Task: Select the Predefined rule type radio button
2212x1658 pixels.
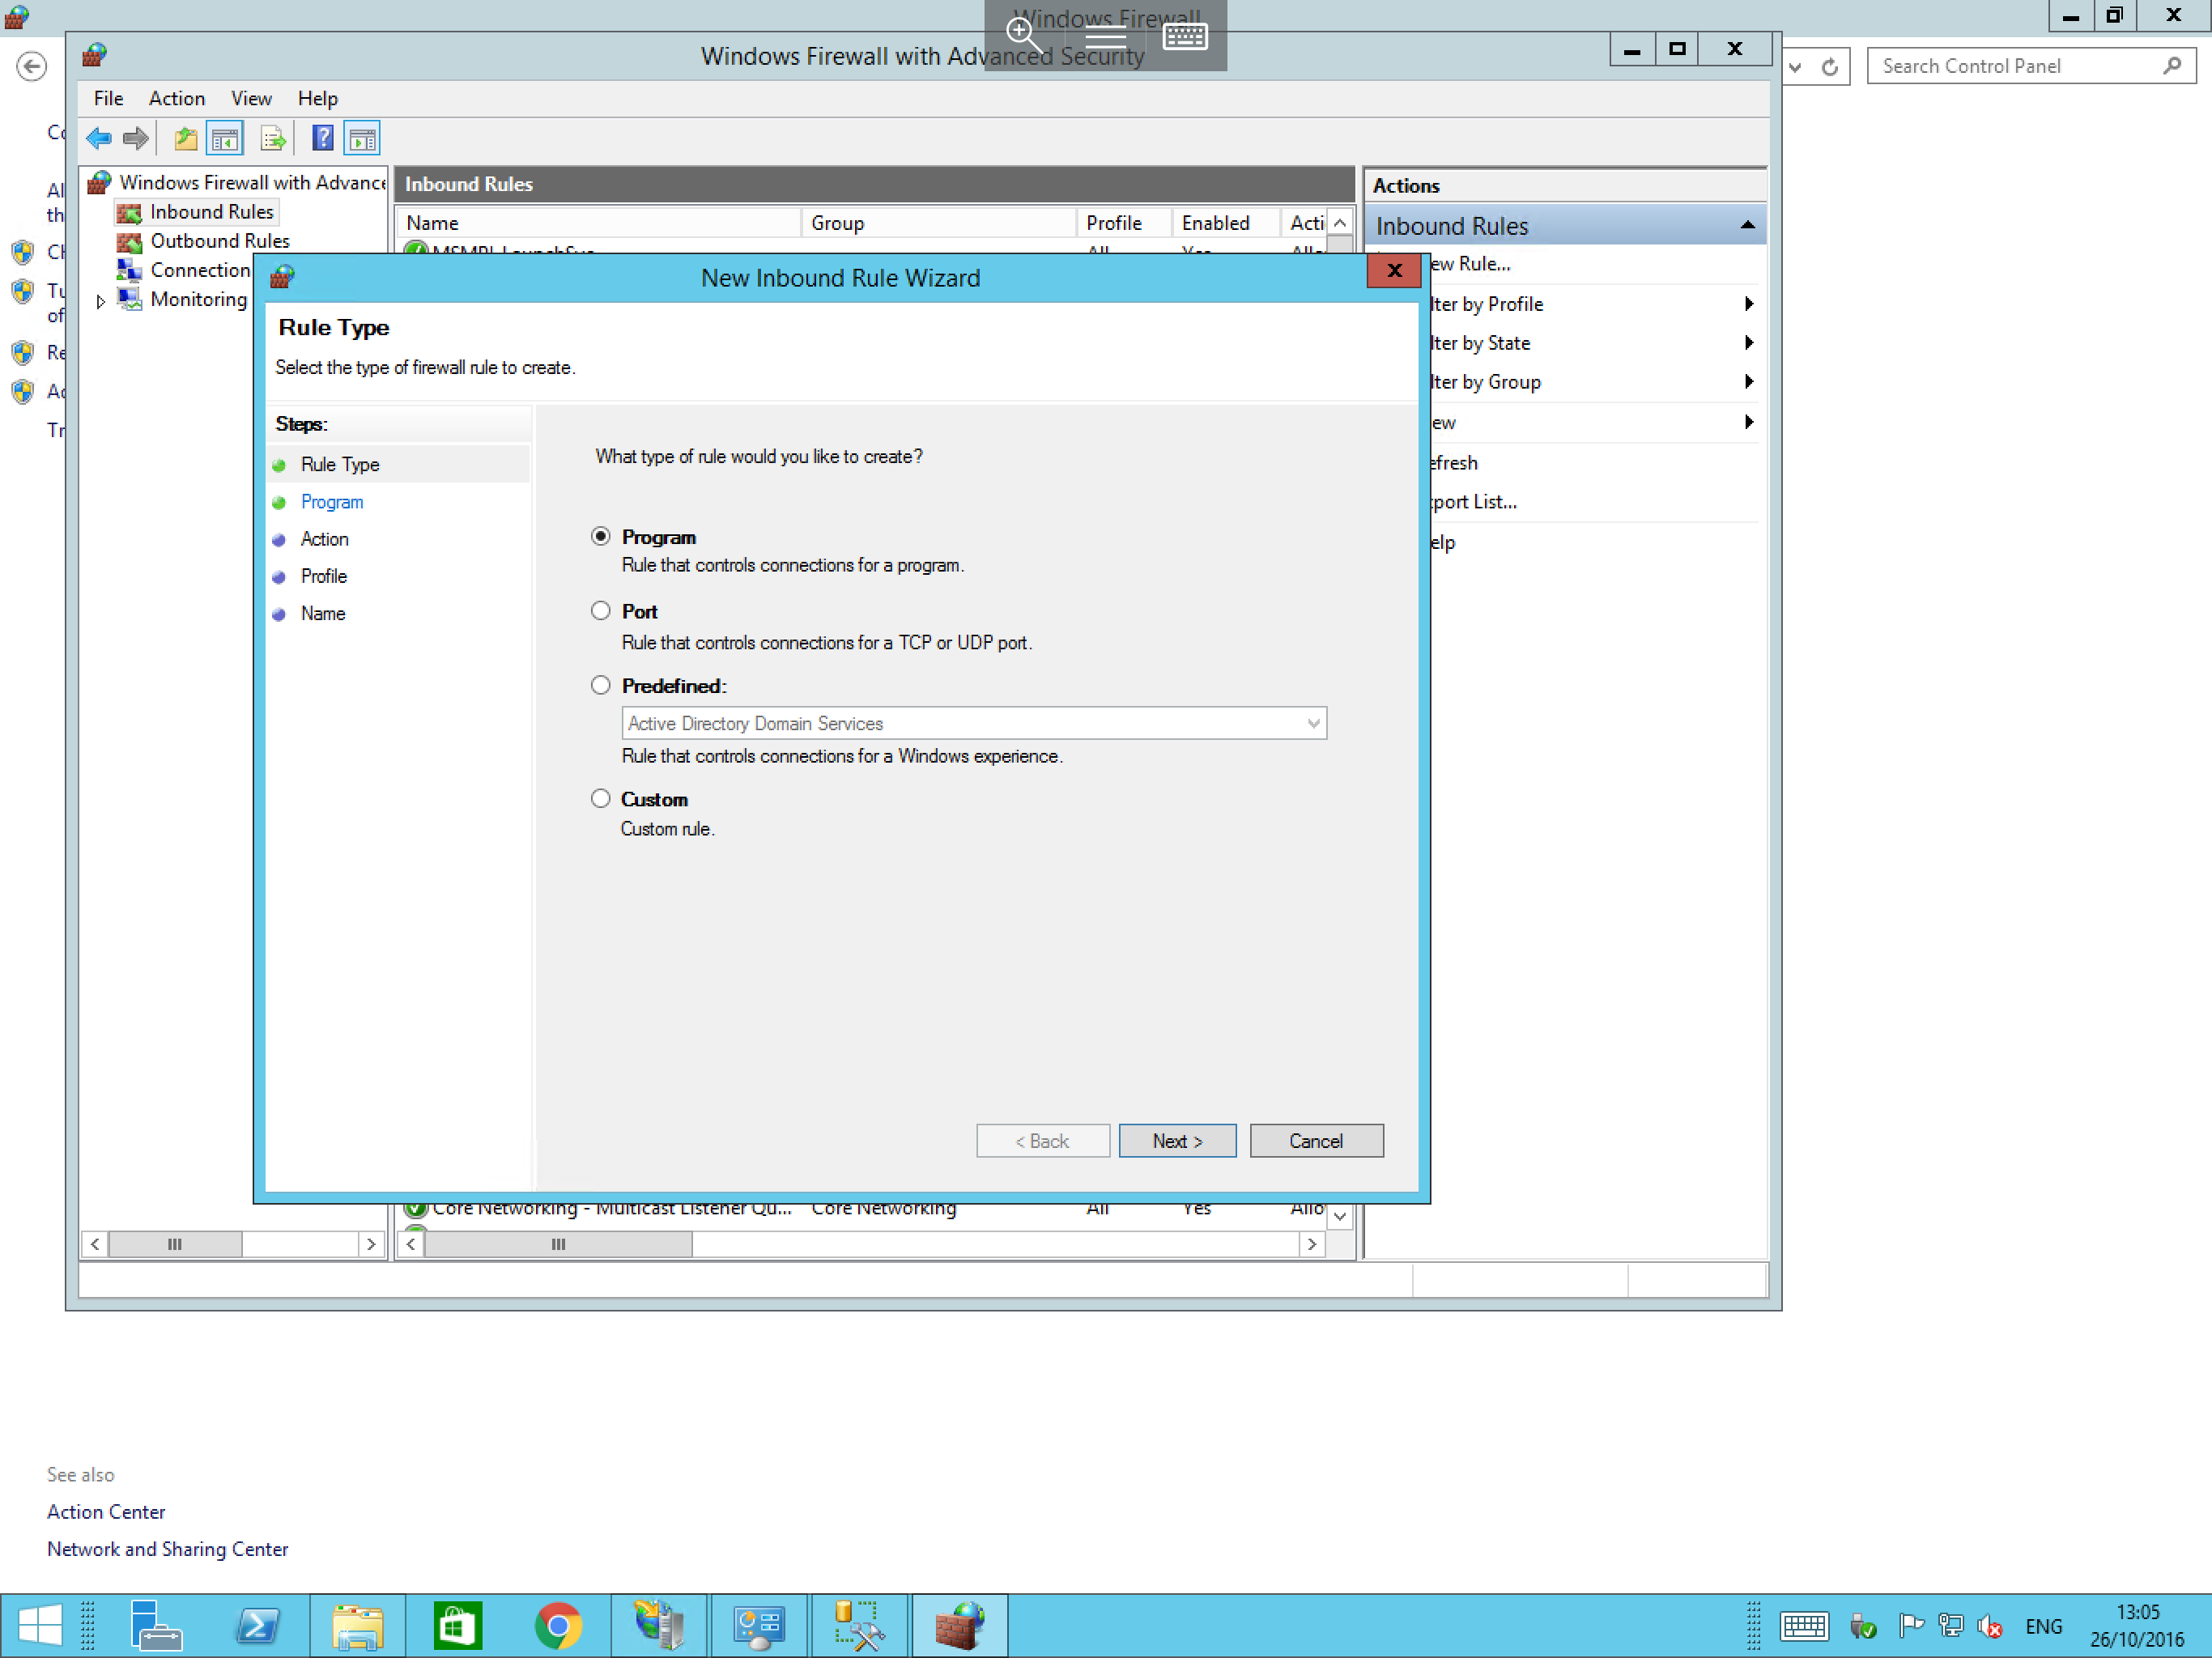Action: pyautogui.click(x=600, y=685)
